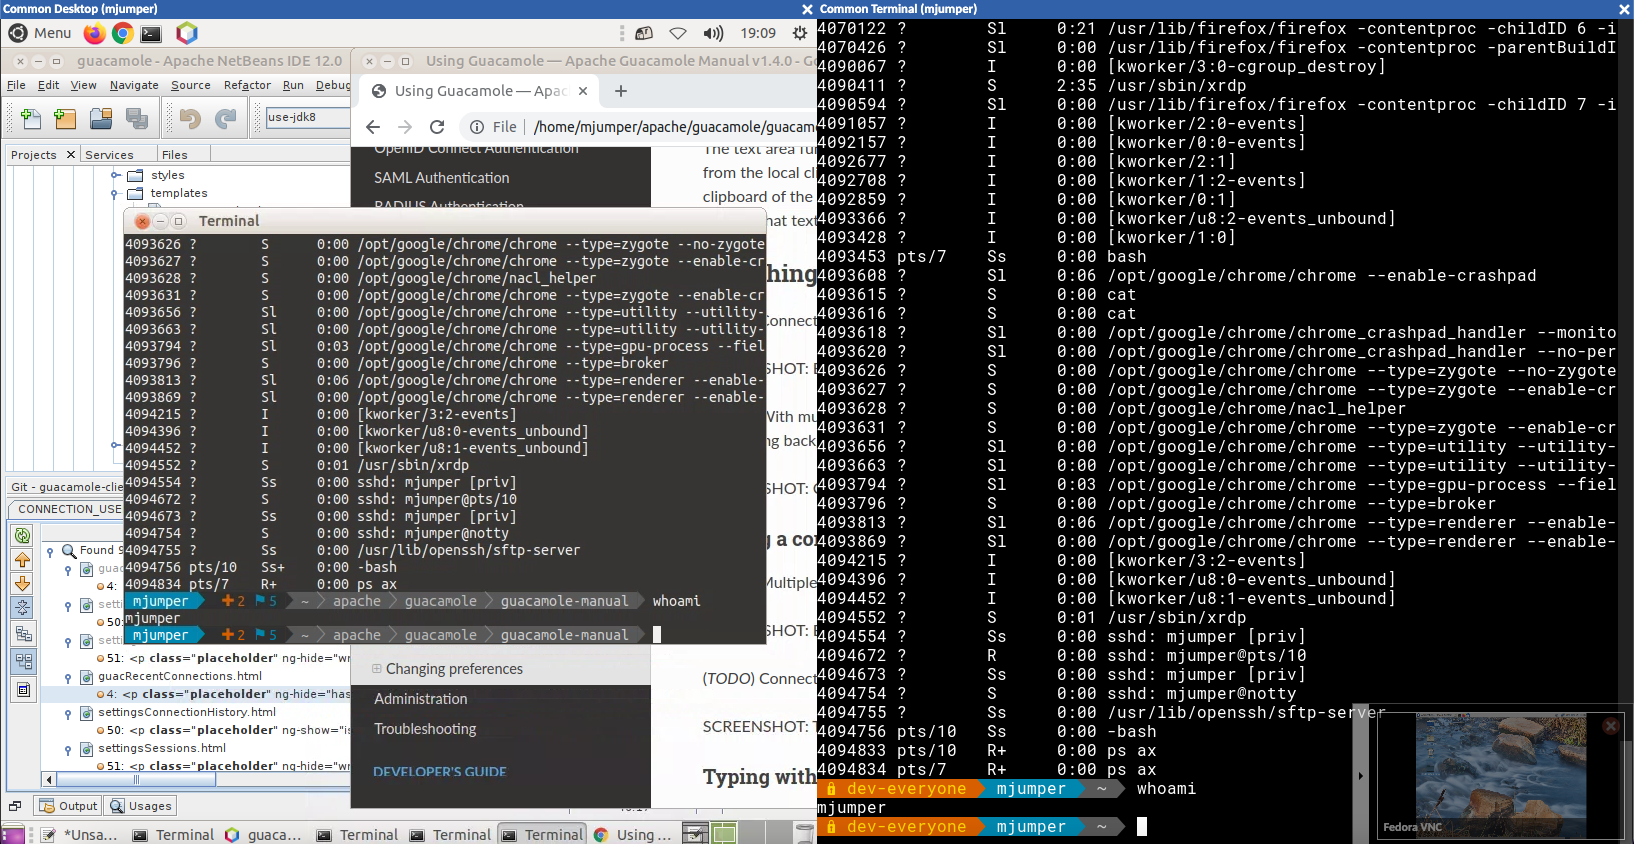
Task: Launch Firefox from the top panel
Action: (94, 33)
